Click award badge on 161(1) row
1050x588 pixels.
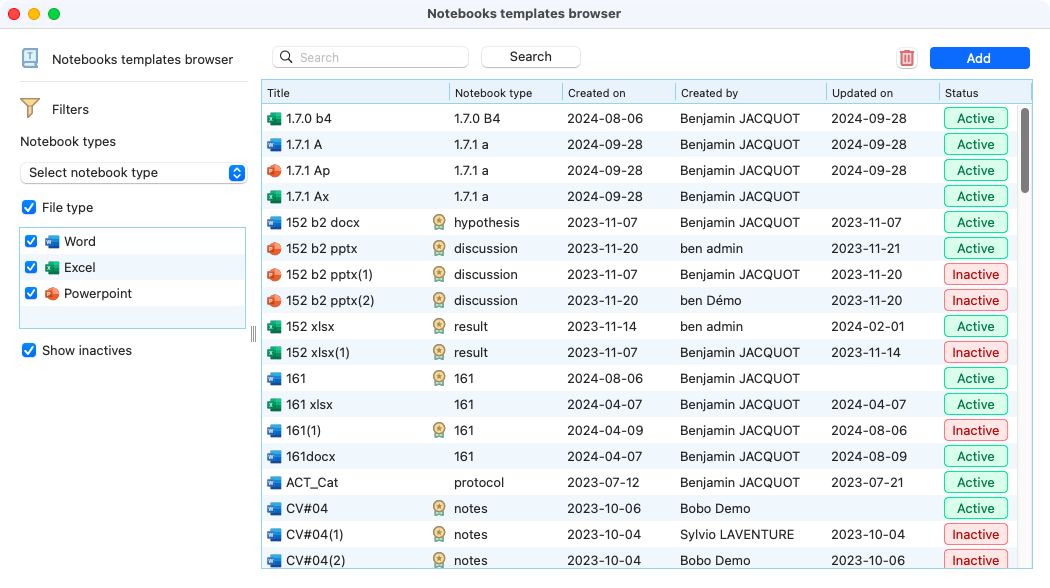pos(439,431)
